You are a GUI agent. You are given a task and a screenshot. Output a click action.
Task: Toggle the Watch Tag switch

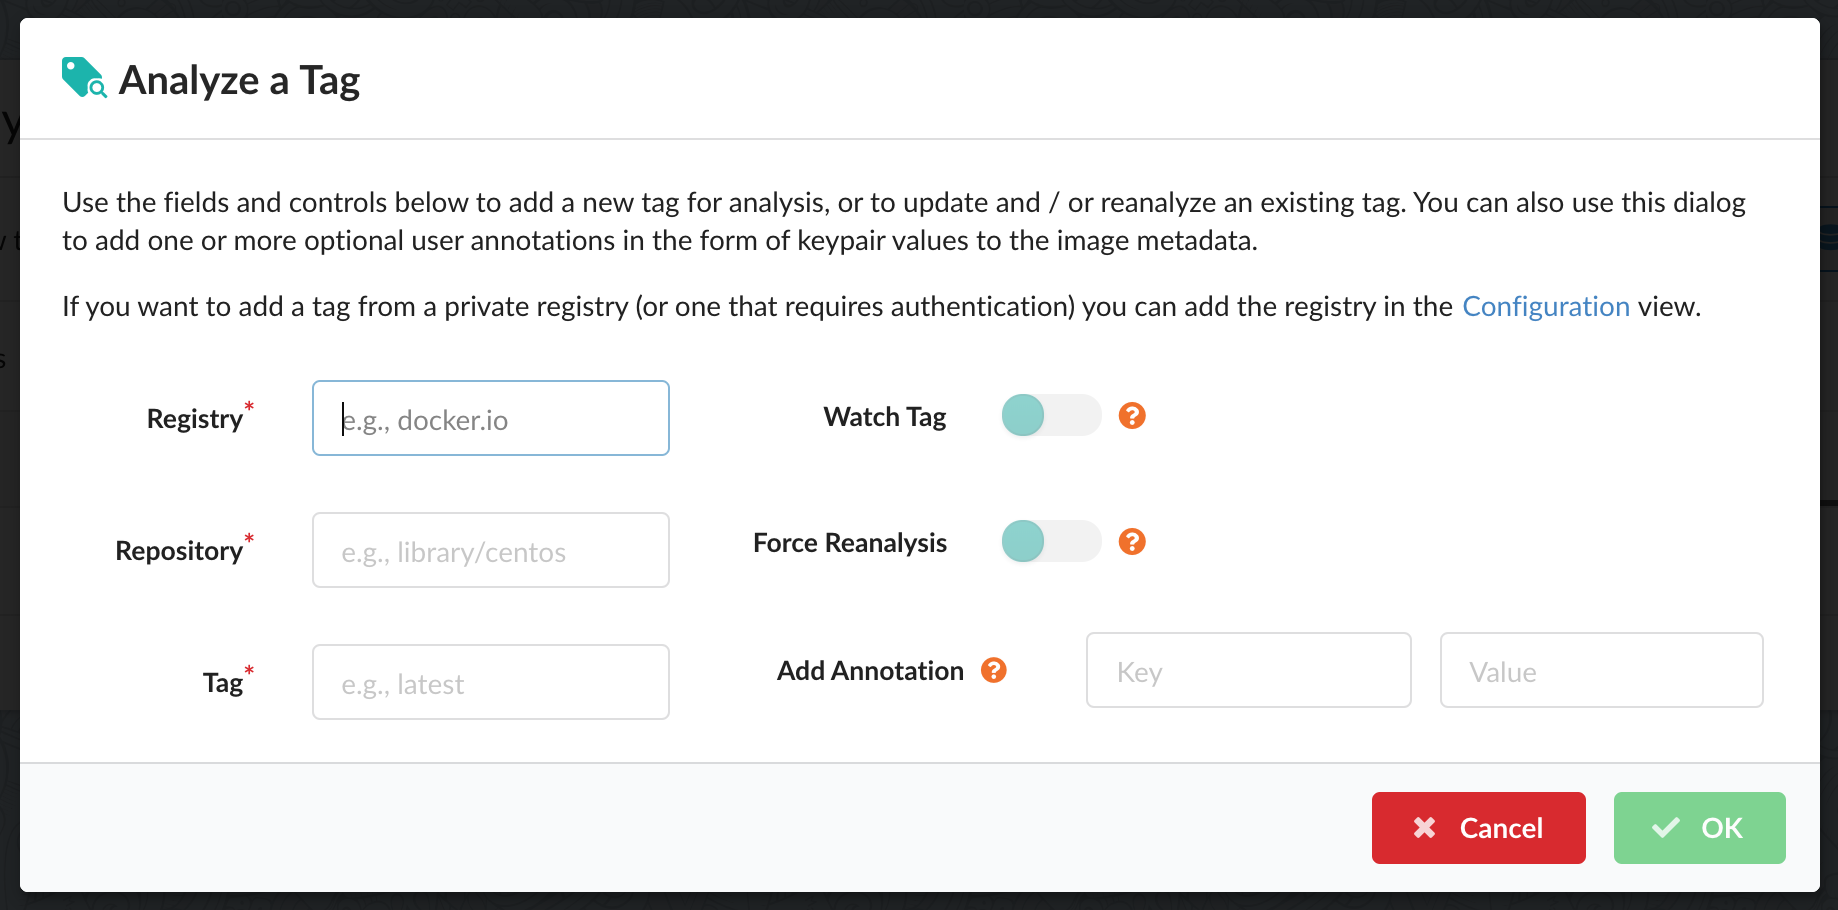1051,416
